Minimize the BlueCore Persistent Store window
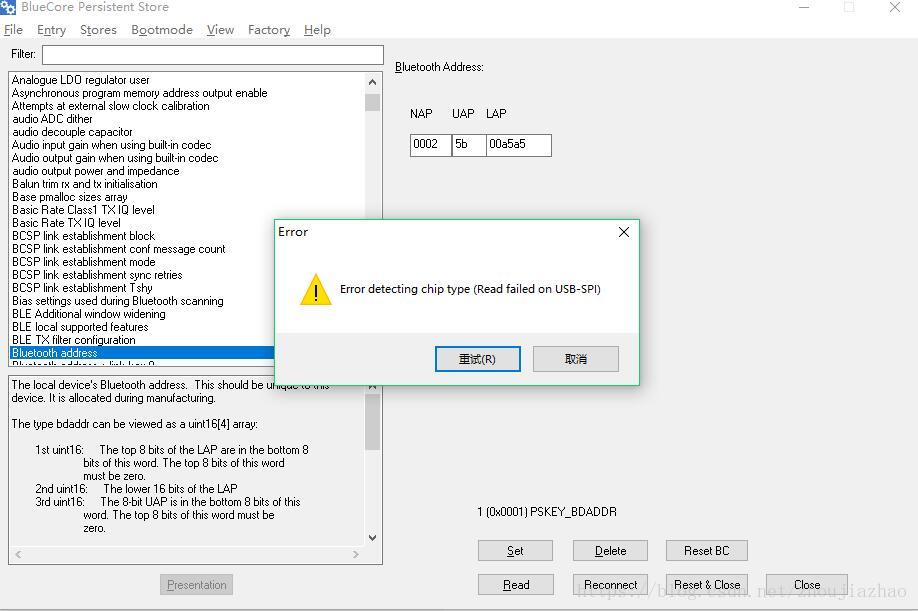 [804, 8]
